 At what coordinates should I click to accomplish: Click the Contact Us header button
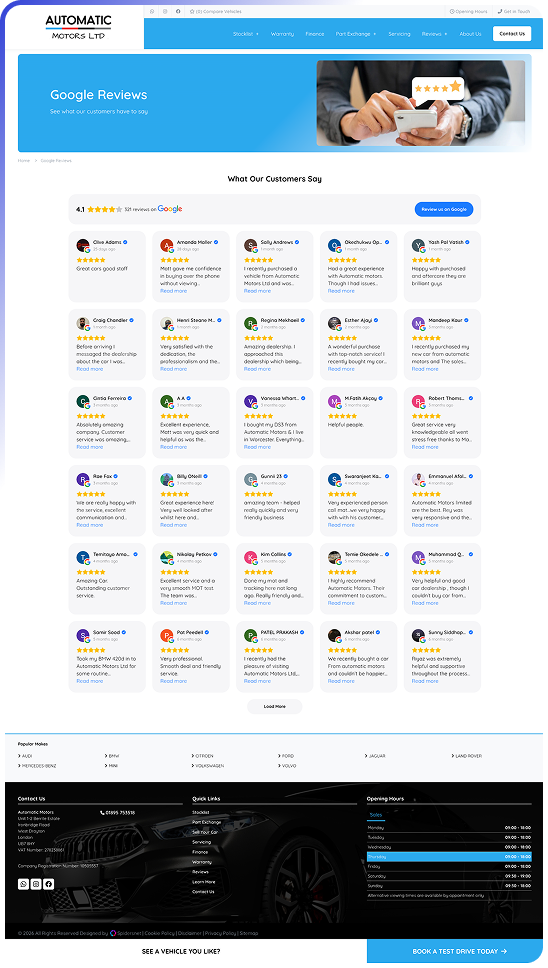point(512,34)
